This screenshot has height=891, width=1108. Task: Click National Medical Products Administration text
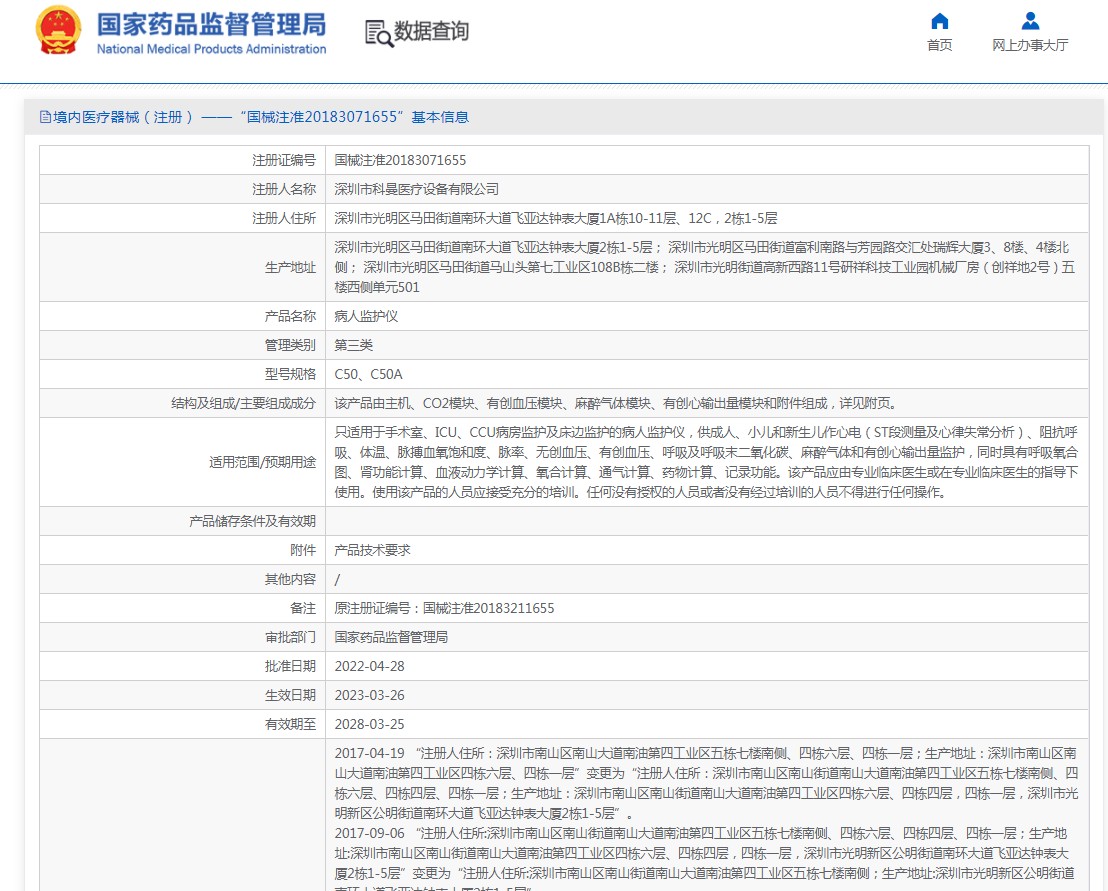tap(211, 49)
